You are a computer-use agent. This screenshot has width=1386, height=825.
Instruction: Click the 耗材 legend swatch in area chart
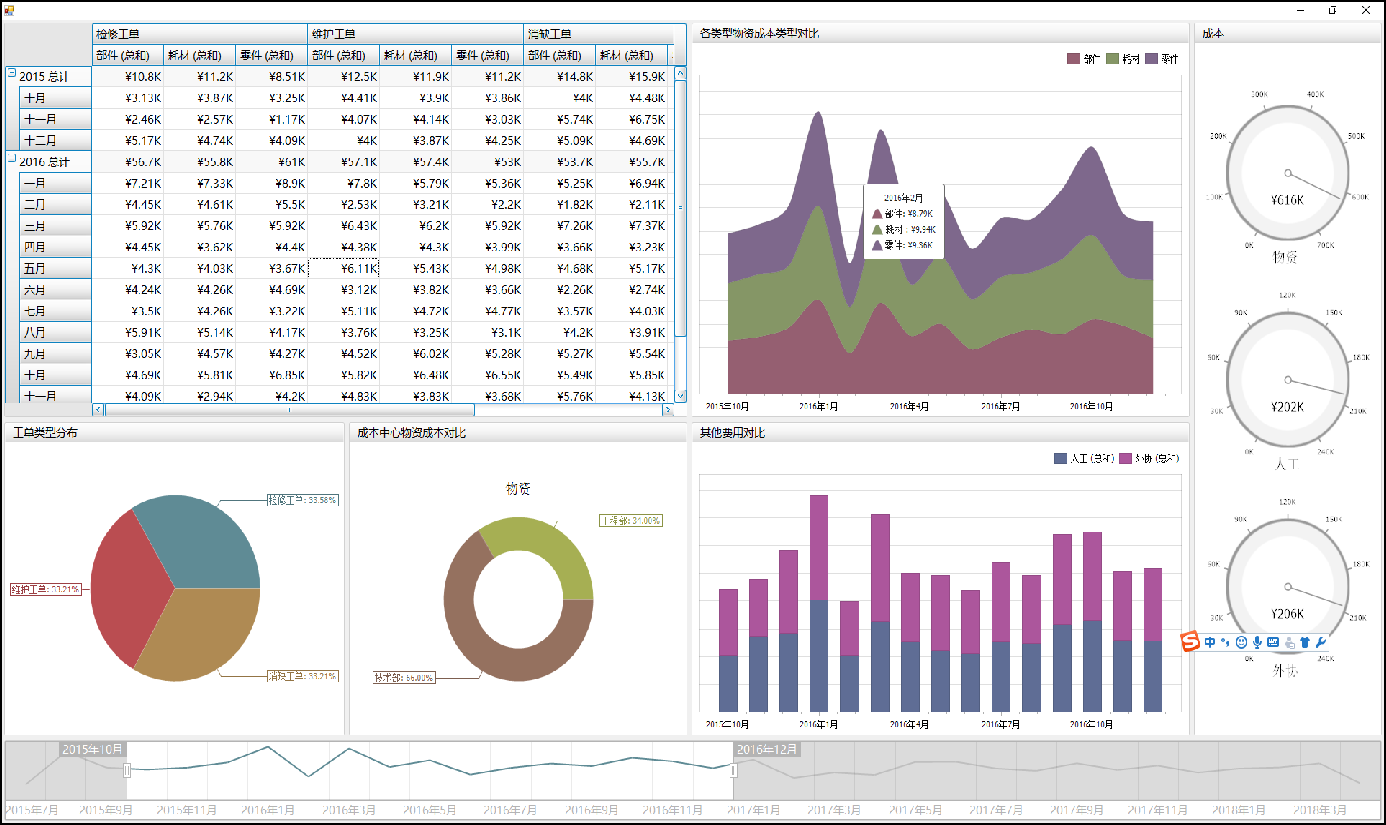[x=1113, y=59]
